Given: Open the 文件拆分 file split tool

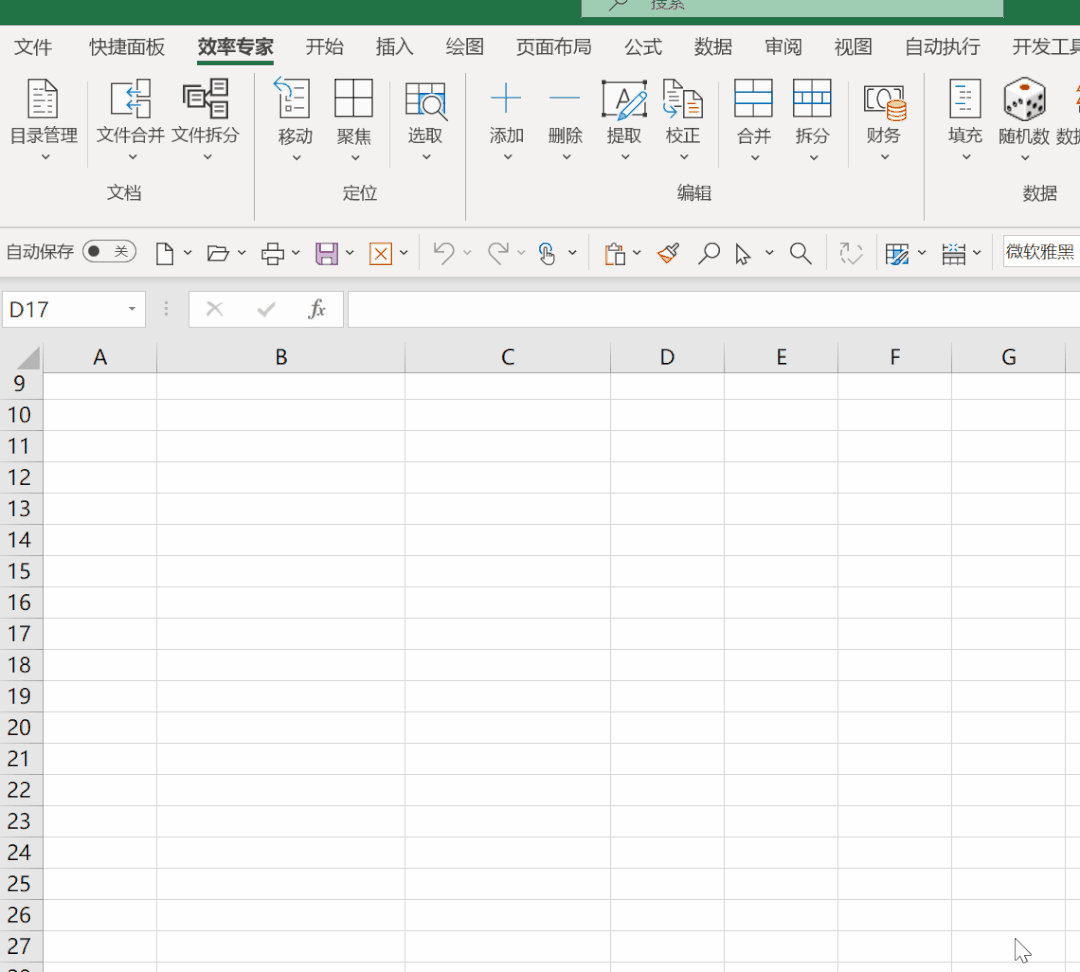Looking at the screenshot, I should click(x=206, y=100).
